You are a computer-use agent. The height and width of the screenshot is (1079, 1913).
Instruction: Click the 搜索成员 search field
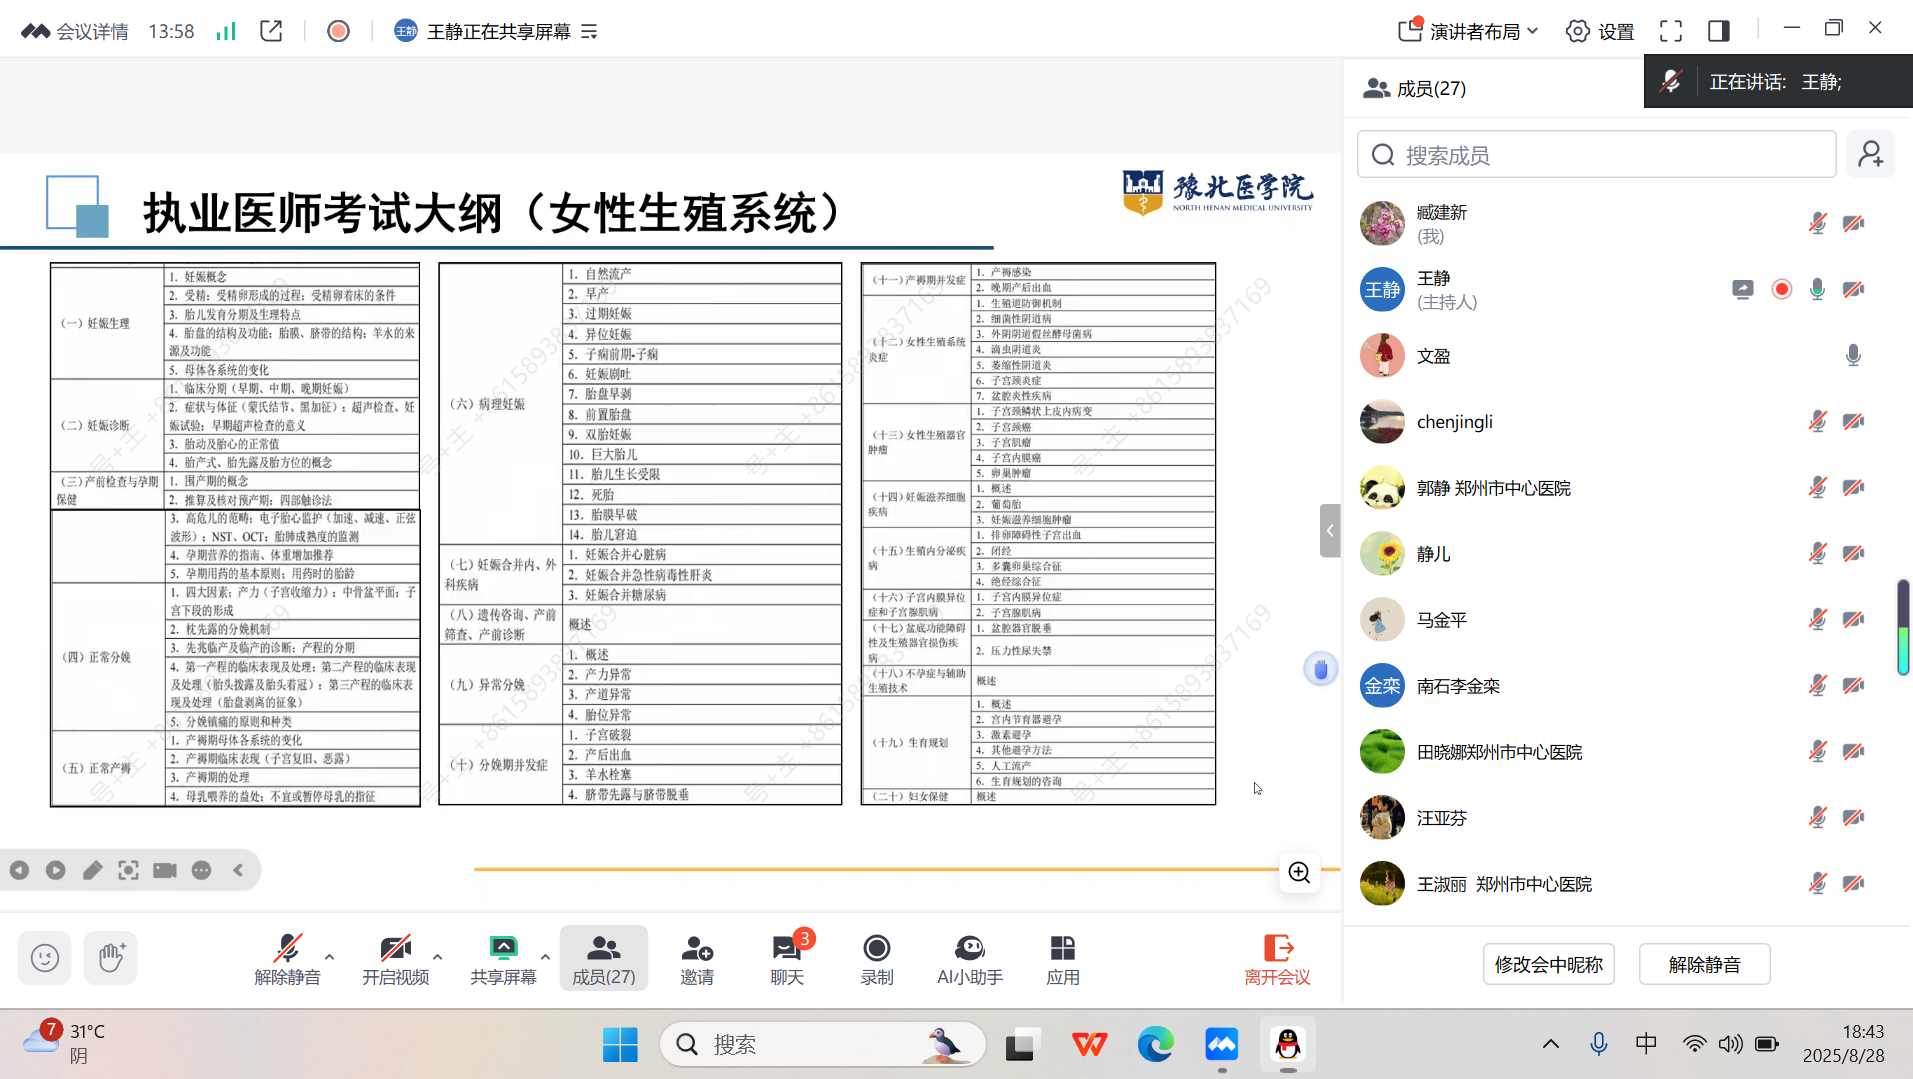tap(1596, 155)
